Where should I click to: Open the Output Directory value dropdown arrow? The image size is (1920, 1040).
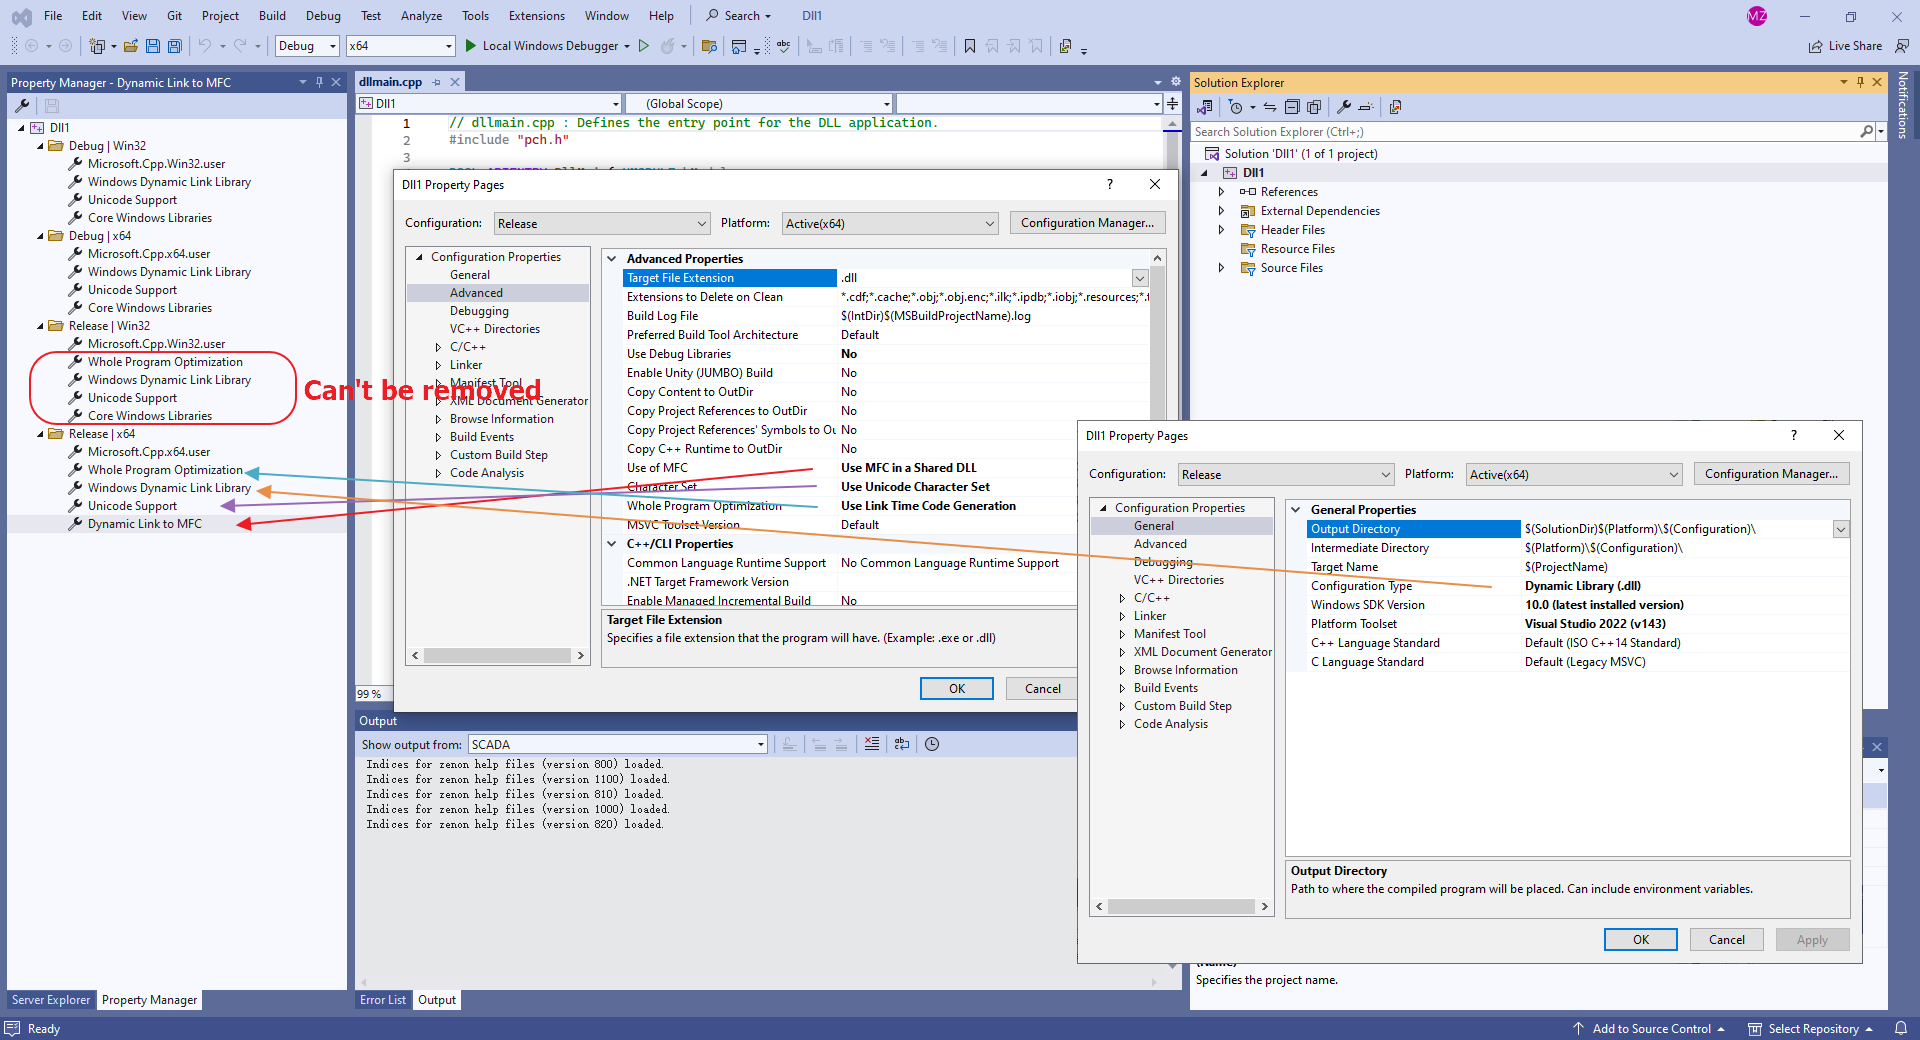[1841, 529]
